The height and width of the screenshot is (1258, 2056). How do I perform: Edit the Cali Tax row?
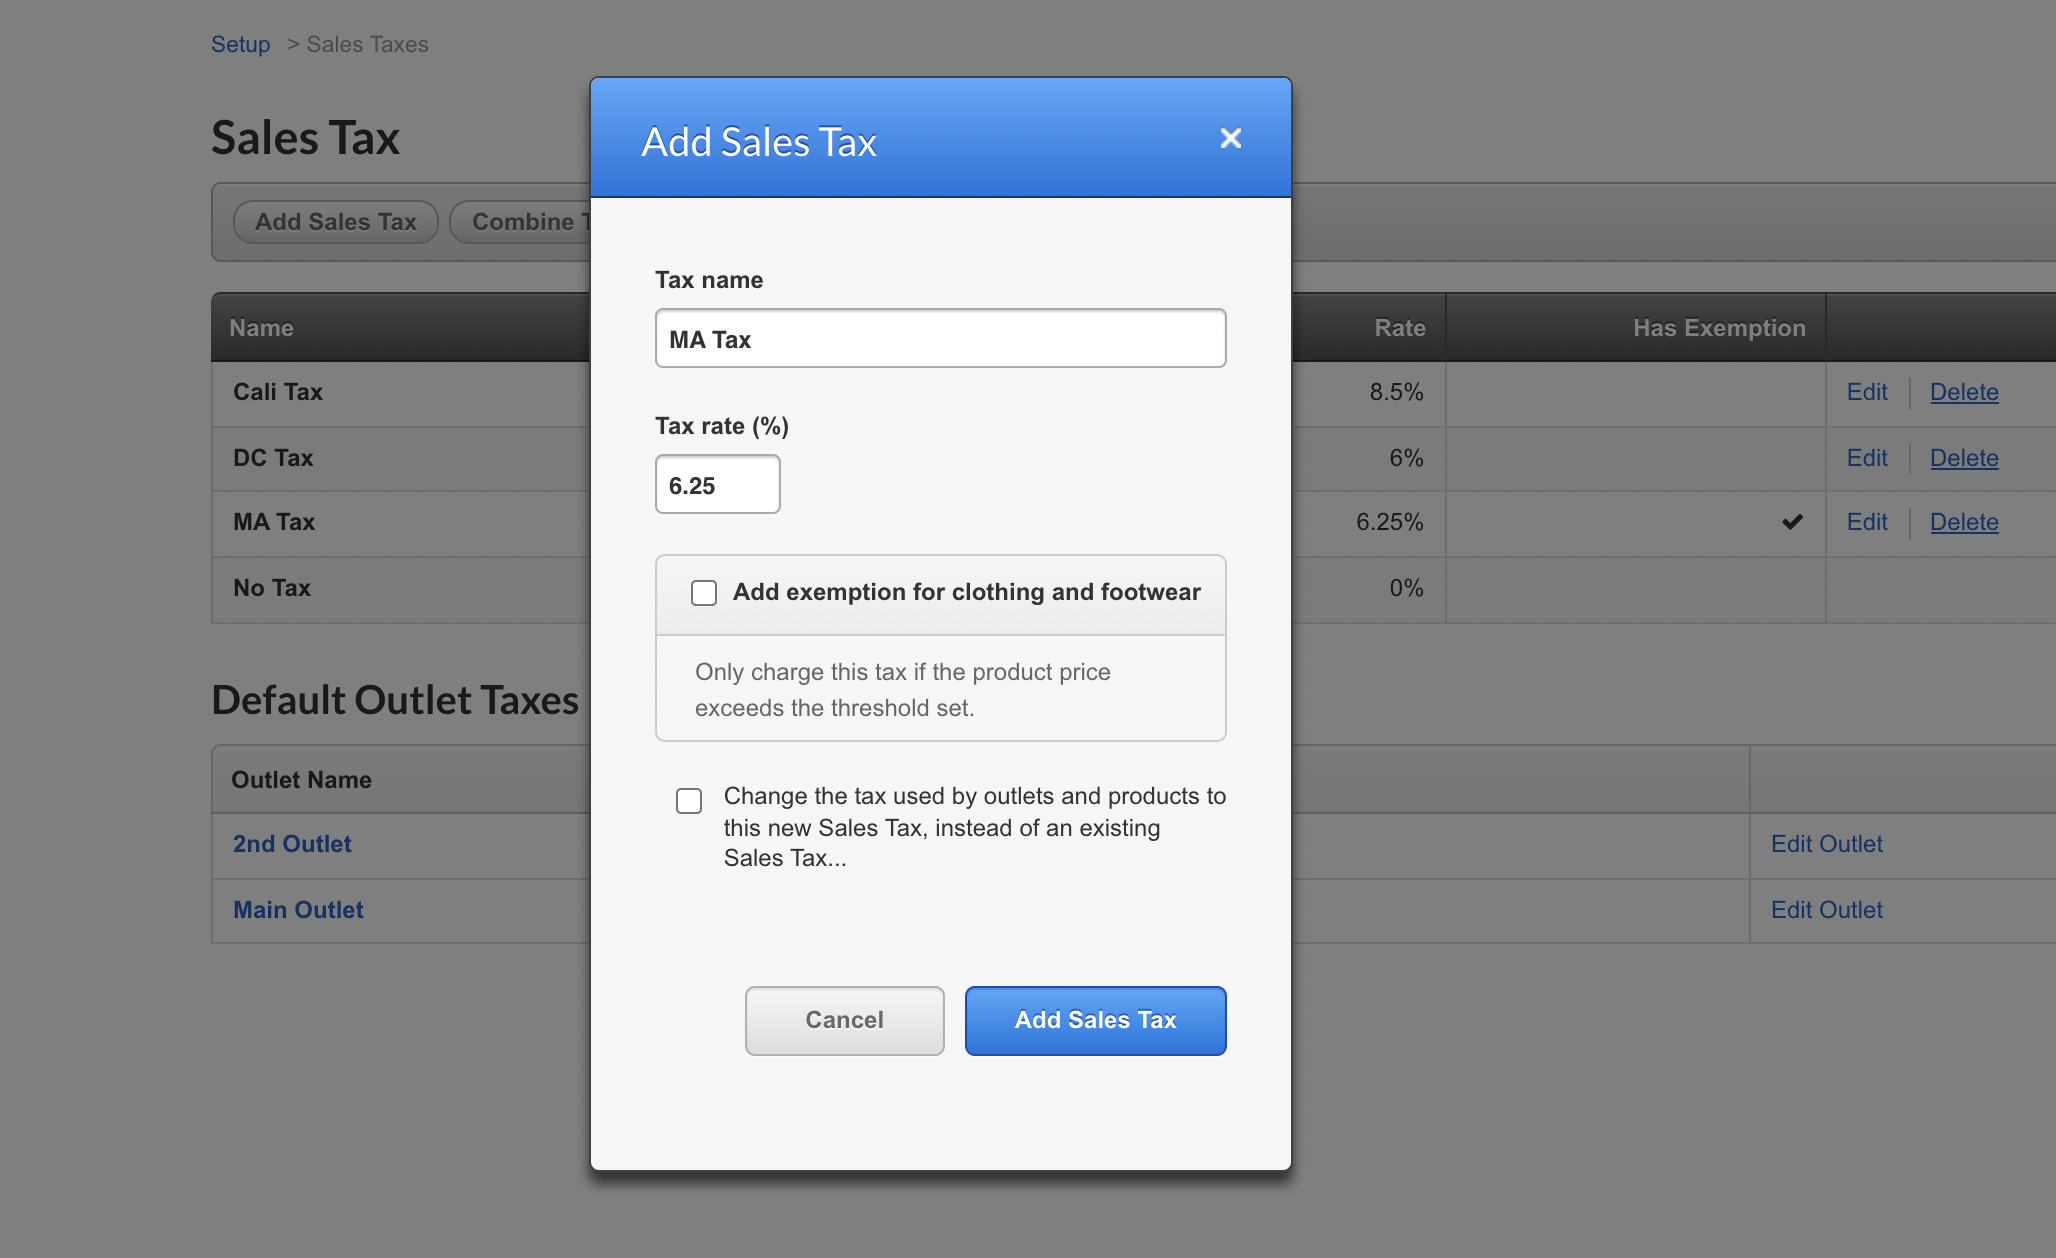[x=1866, y=392]
